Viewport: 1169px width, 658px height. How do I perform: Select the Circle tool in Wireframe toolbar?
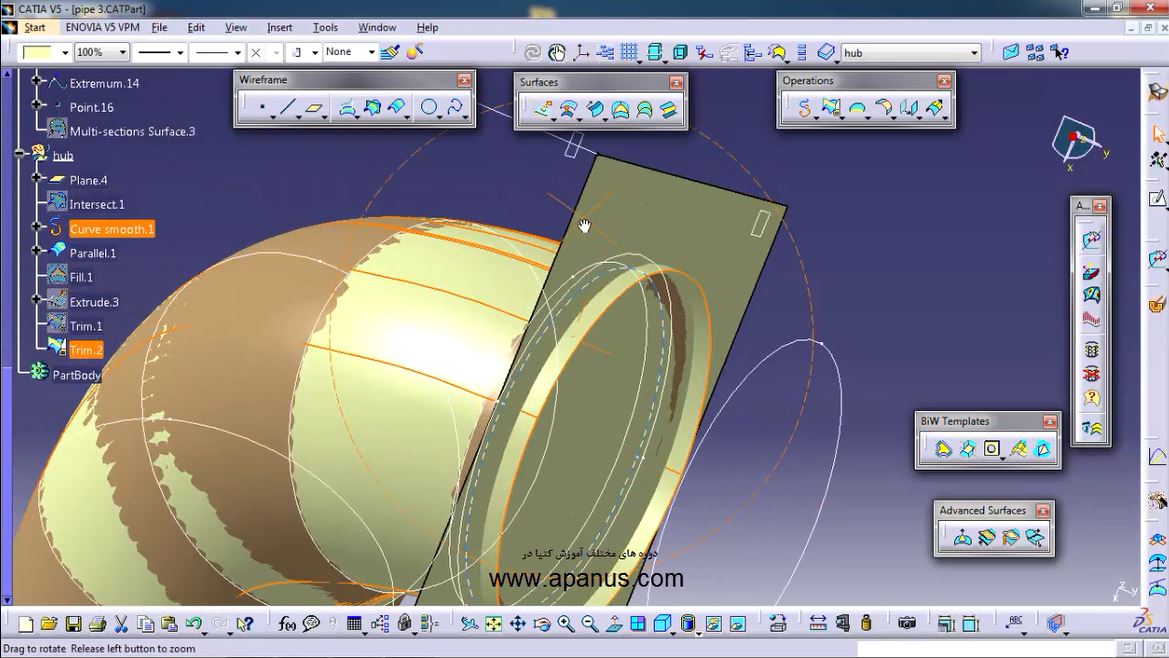pos(429,108)
